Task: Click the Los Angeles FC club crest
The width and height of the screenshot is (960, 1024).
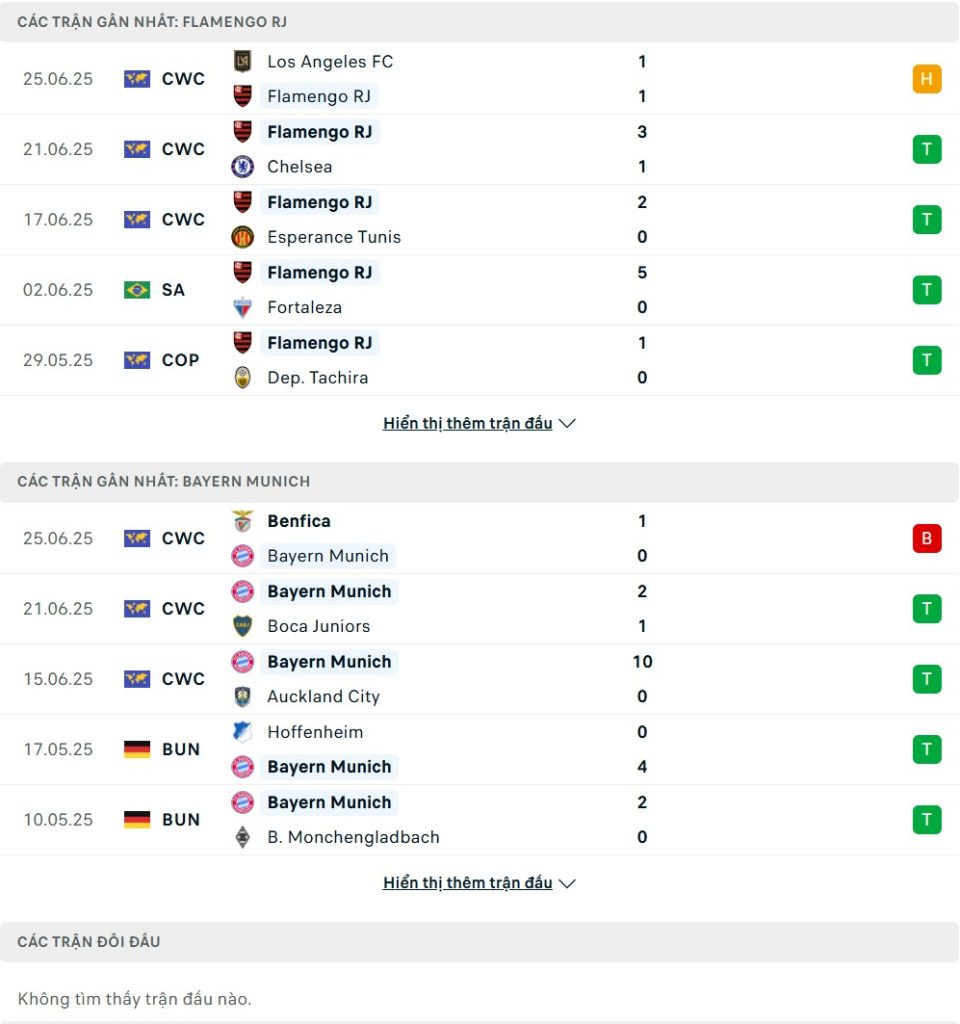Action: pos(242,61)
